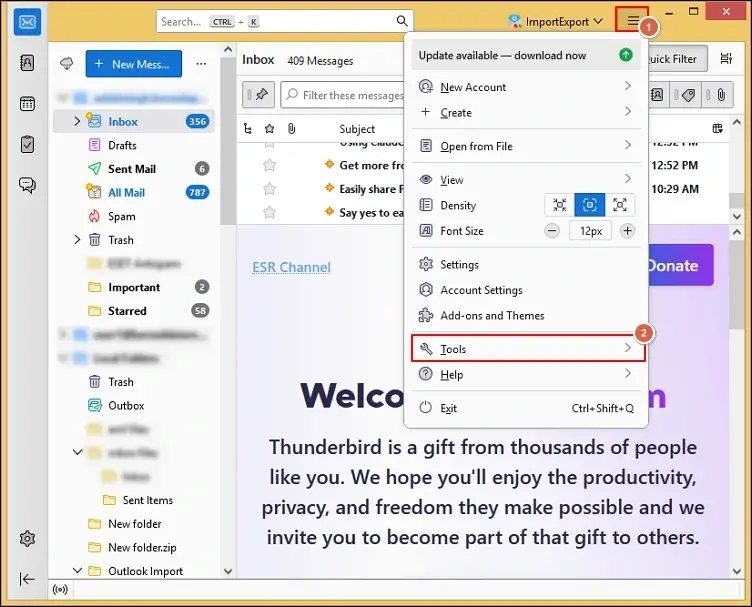Click the Filter these messages field
752x607 pixels.
342,95
